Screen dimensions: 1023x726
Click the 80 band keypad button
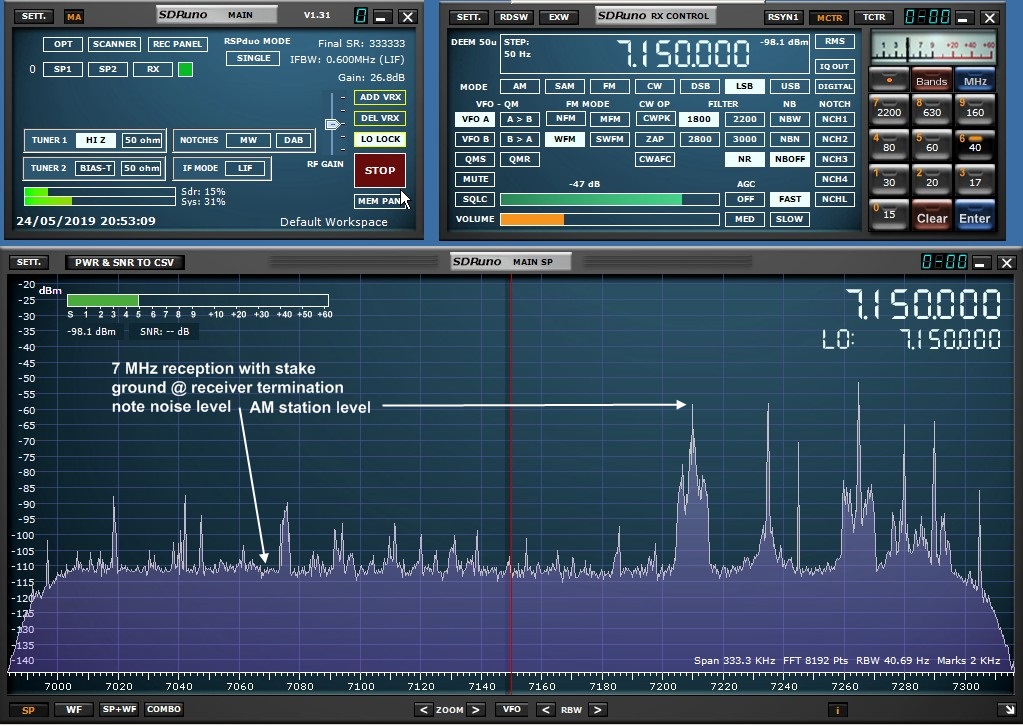click(889, 144)
